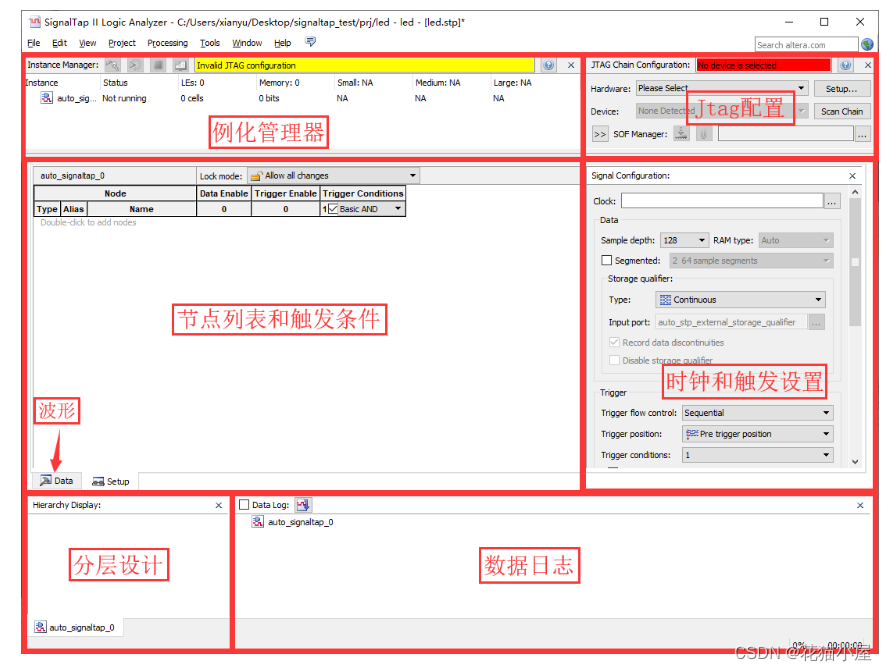The image size is (887, 671).
Task: Open the Edit menu
Action: point(59,43)
